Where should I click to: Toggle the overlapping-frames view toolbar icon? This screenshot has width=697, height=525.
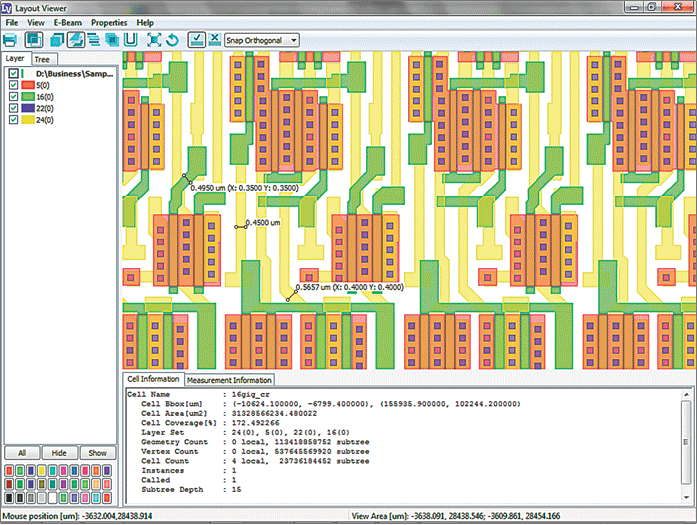[x=34, y=40]
